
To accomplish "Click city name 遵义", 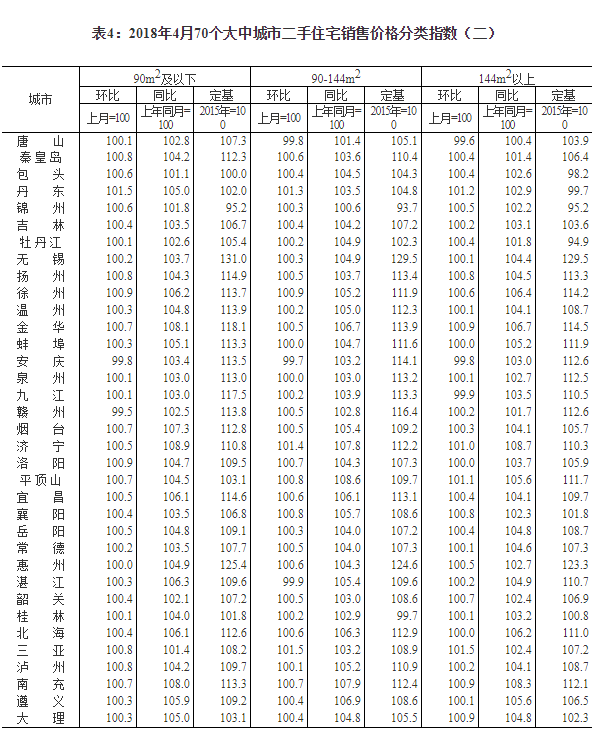I will coord(40,701).
